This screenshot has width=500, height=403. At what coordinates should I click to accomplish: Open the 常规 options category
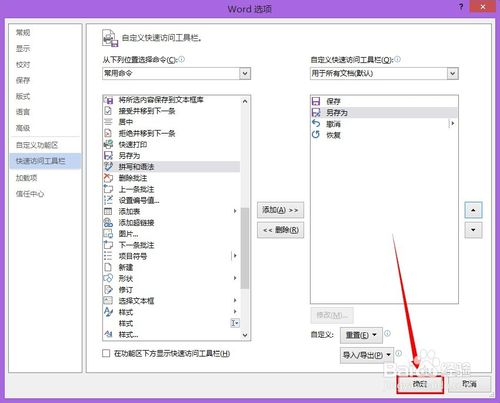(x=23, y=32)
